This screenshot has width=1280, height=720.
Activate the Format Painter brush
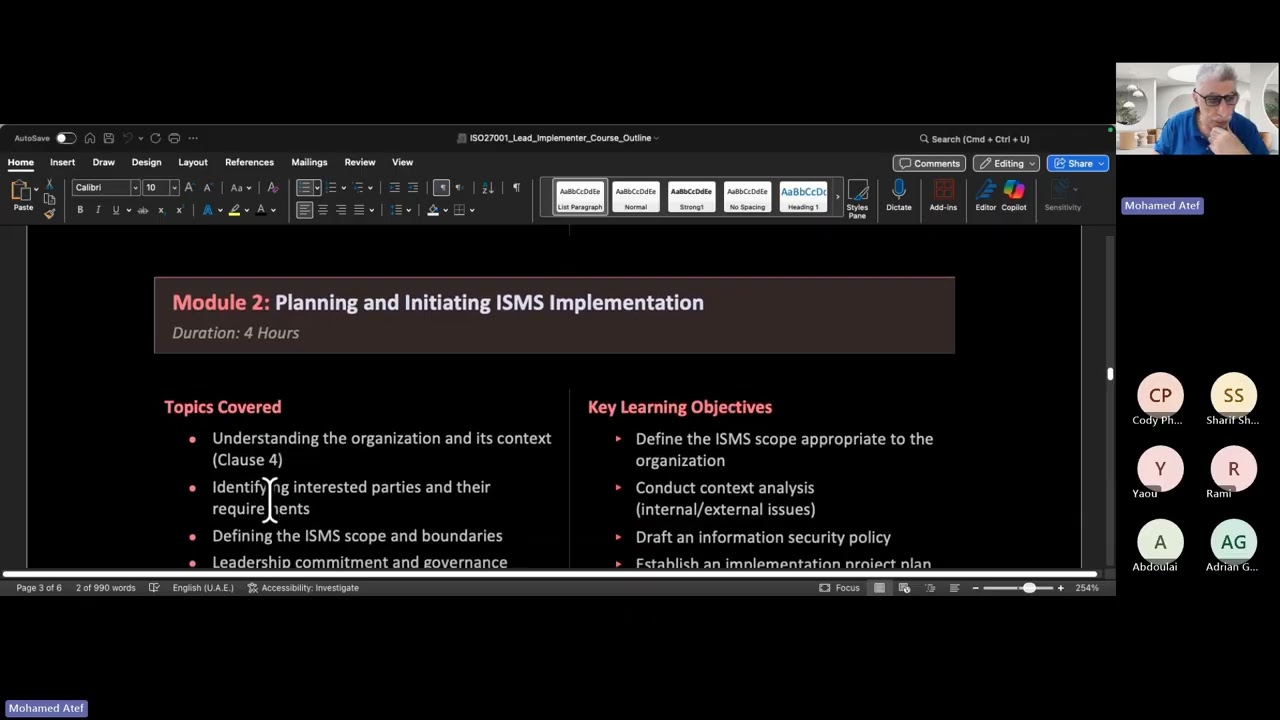point(49,213)
